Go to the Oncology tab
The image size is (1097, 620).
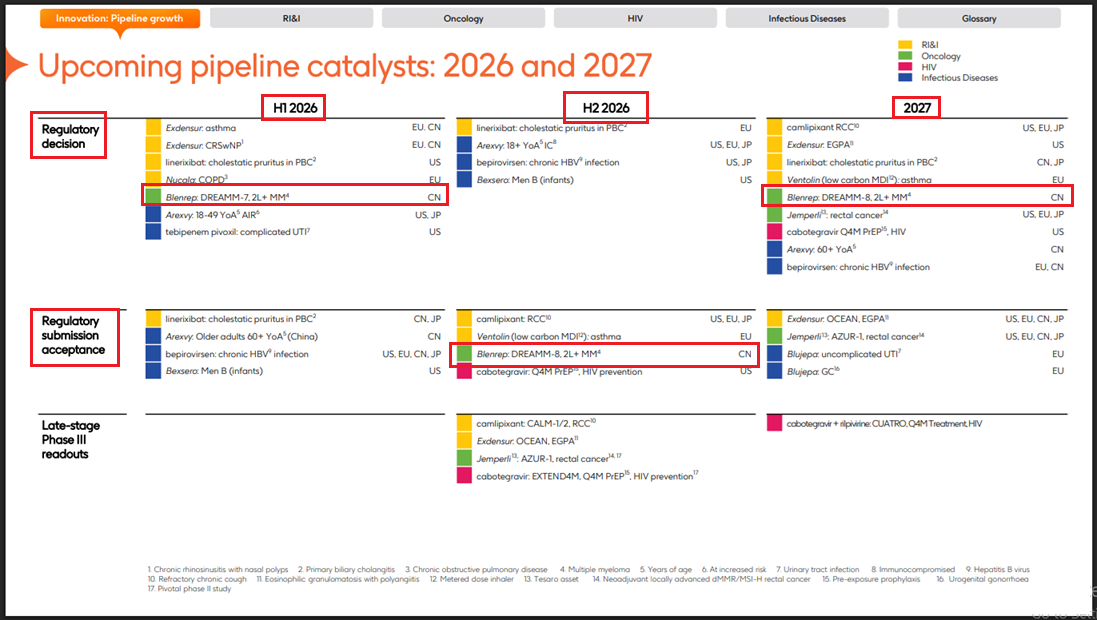[463, 18]
